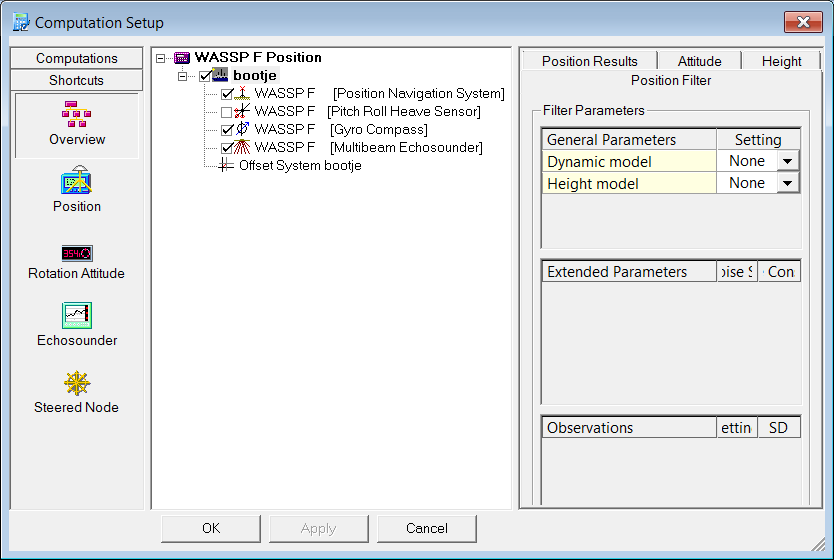Click the Setting column header
834x560 pixels.
(758, 139)
